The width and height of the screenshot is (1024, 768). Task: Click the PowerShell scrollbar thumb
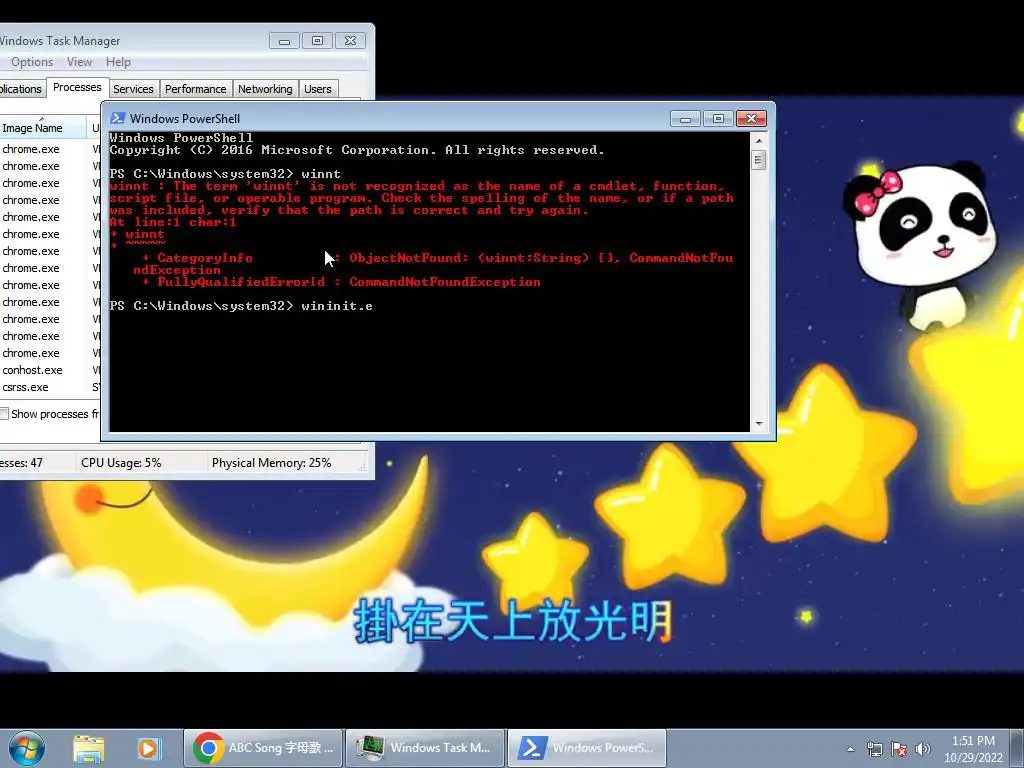(x=759, y=160)
